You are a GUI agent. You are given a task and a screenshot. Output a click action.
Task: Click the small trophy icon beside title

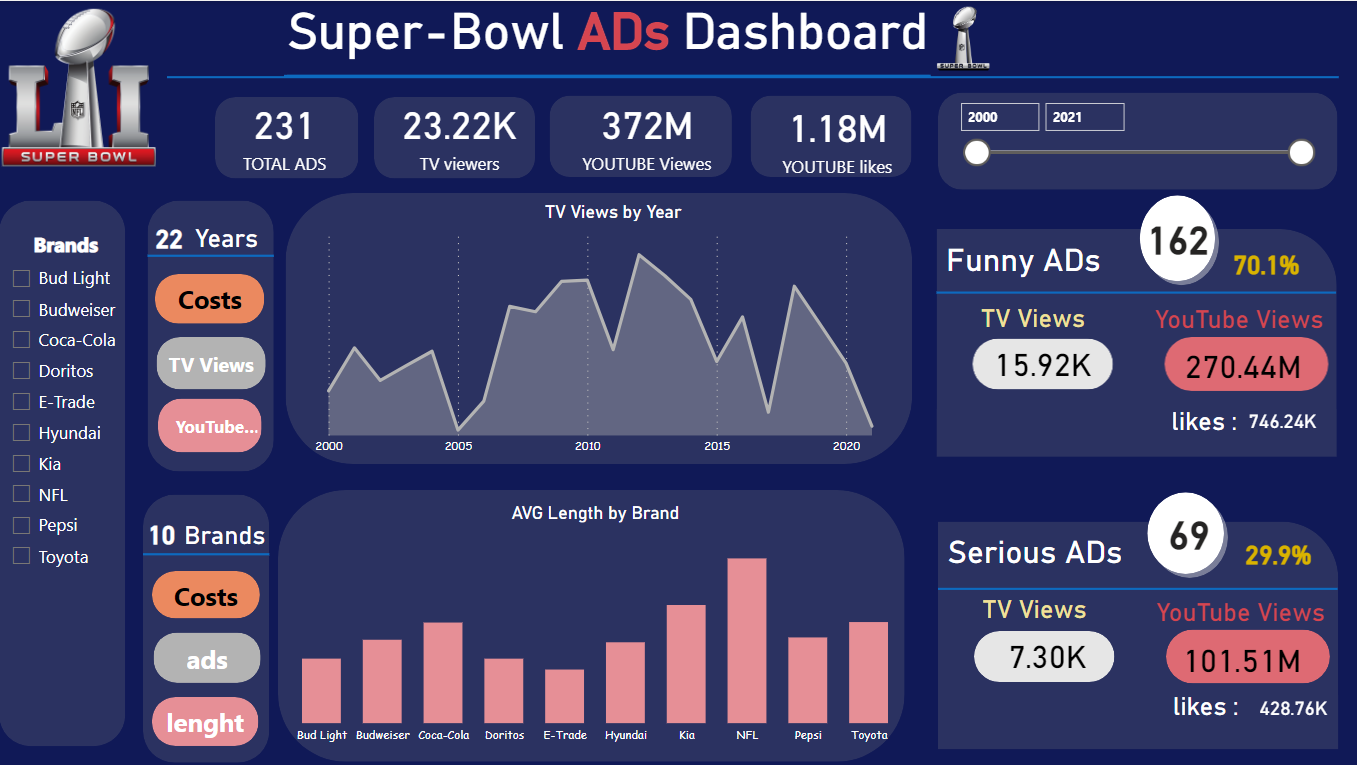point(963,38)
